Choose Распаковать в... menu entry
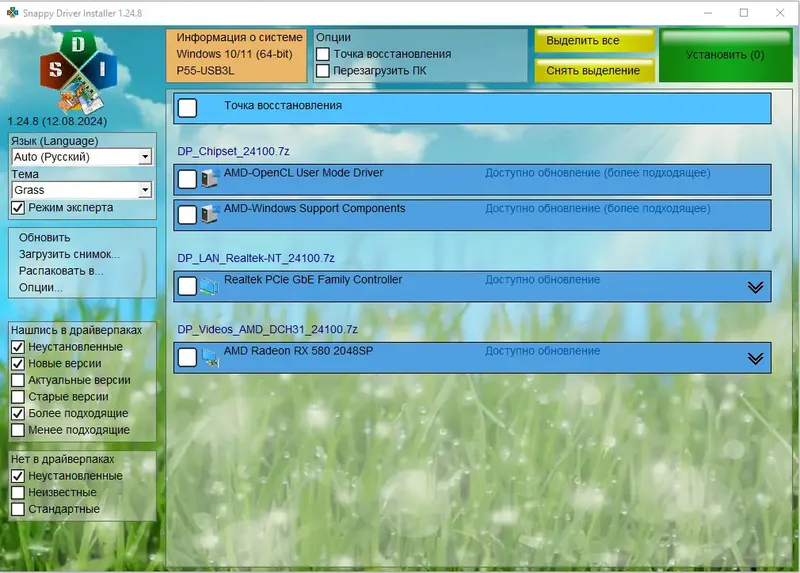The width and height of the screenshot is (800, 573). point(61,271)
